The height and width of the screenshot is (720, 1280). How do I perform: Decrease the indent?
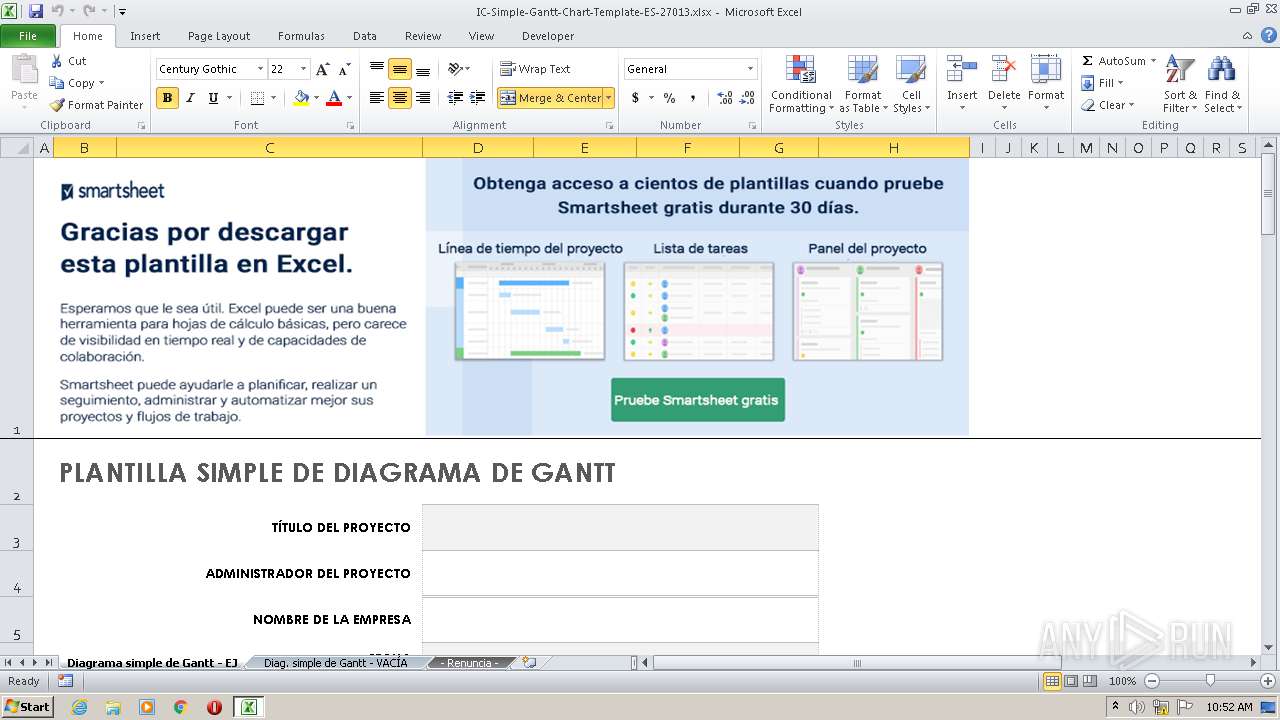tap(455, 98)
